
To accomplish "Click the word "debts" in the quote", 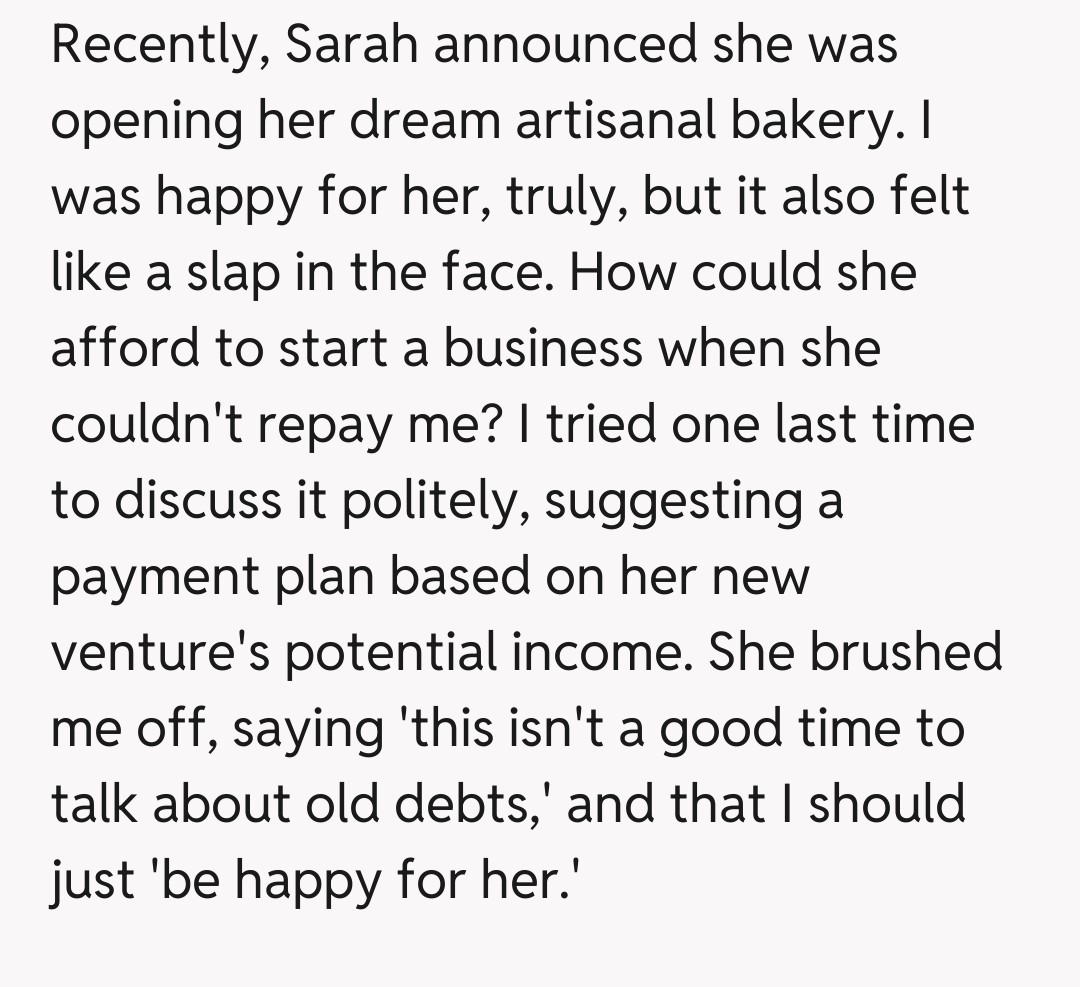I will [485, 805].
